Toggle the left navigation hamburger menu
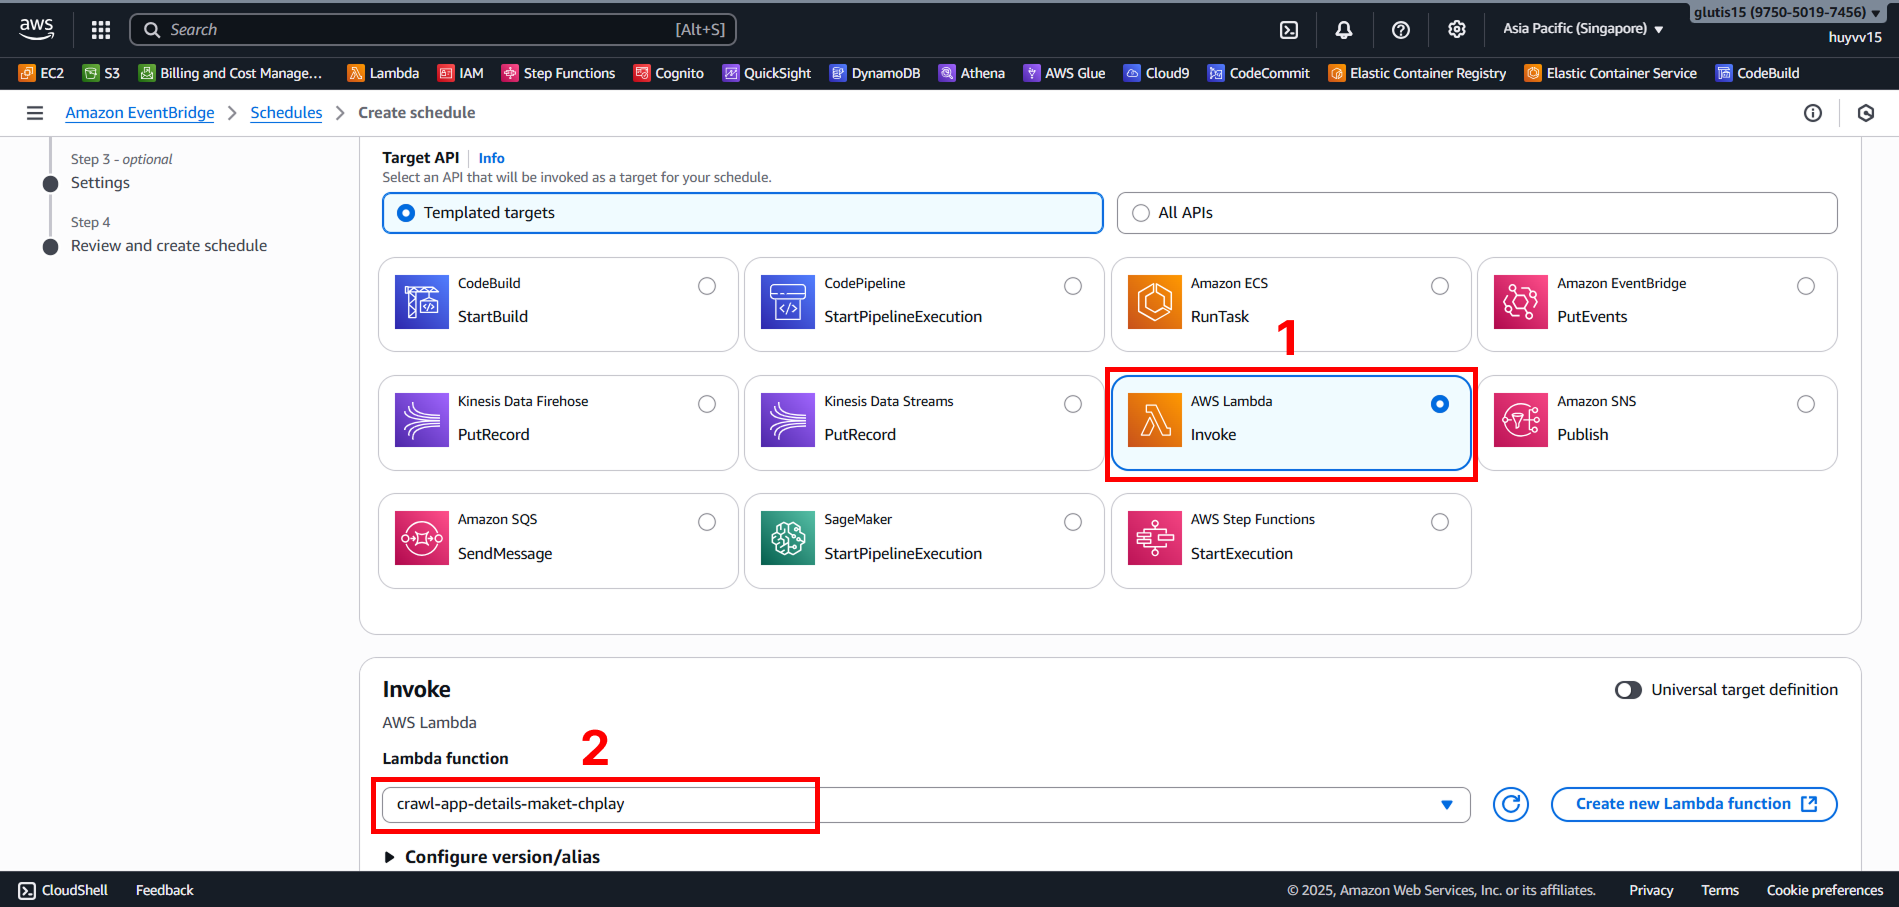Image resolution: width=1899 pixels, height=907 pixels. click(35, 113)
